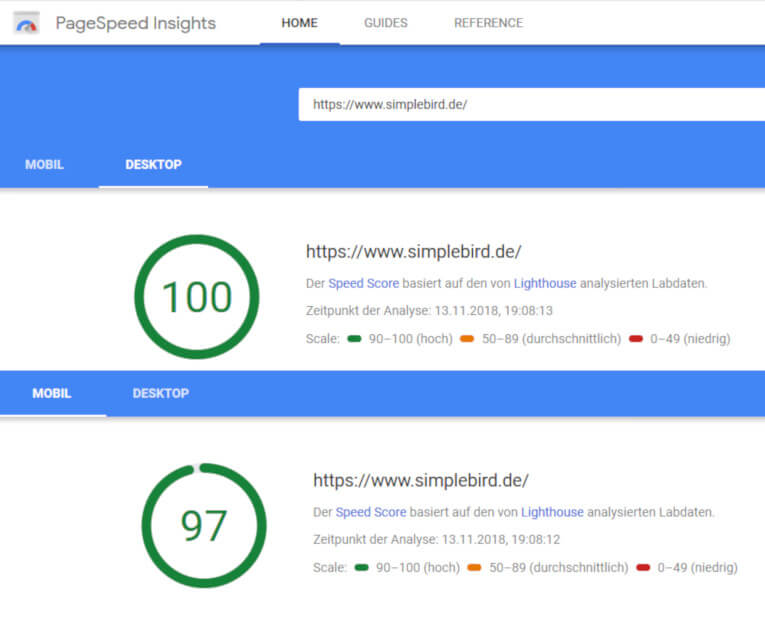Click orange 50–89 swatch in upper scale
765x621 pixels.
tap(467, 339)
